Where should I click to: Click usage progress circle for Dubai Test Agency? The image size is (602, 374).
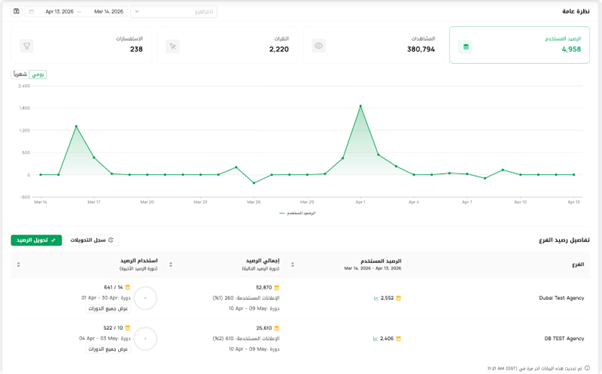pos(146,298)
